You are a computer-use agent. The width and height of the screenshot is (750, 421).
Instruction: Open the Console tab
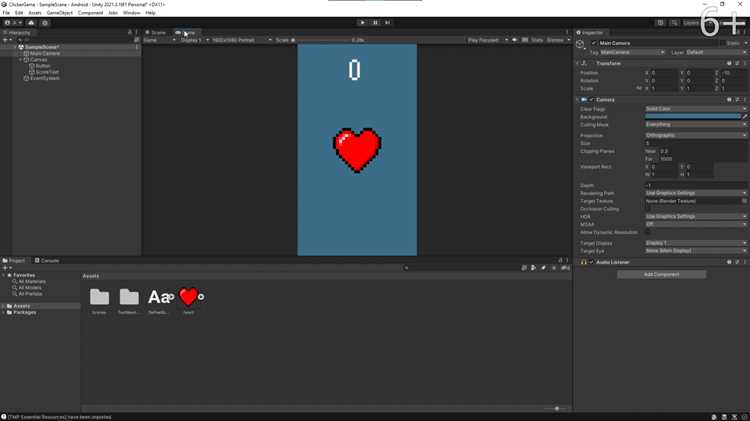pos(47,261)
